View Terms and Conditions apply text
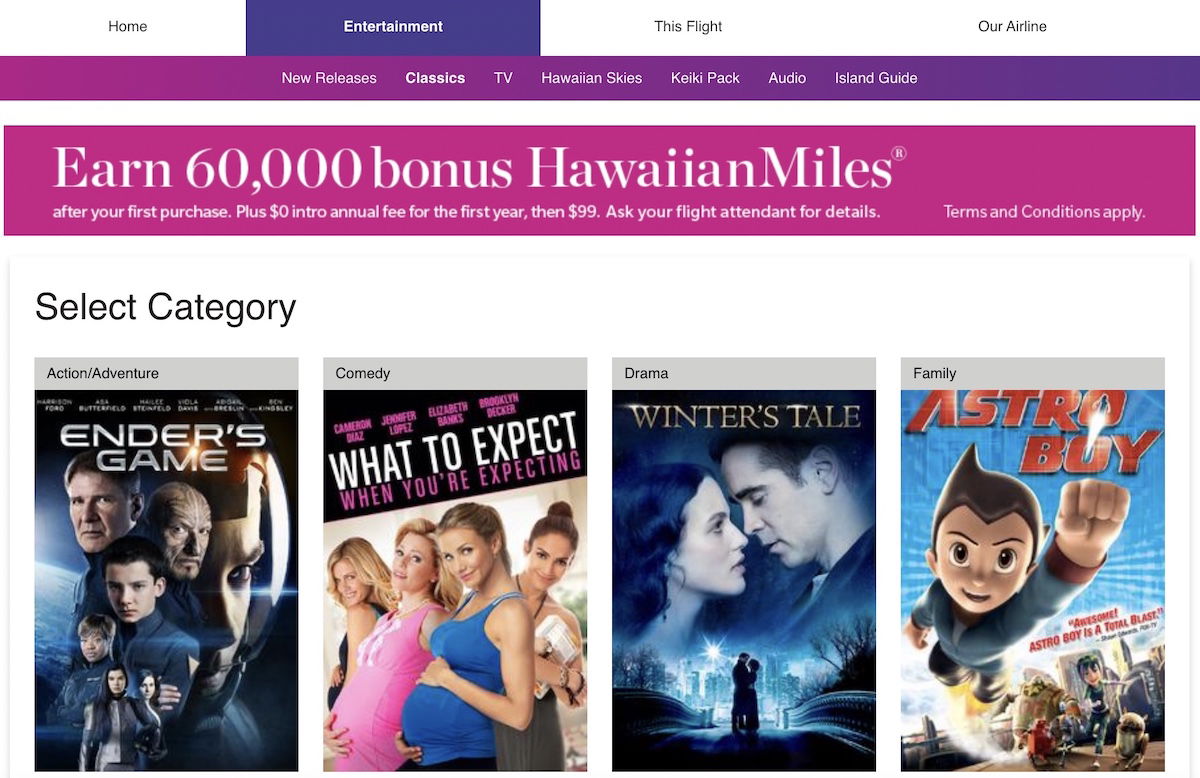This screenshot has height=778, width=1200. click(1044, 212)
